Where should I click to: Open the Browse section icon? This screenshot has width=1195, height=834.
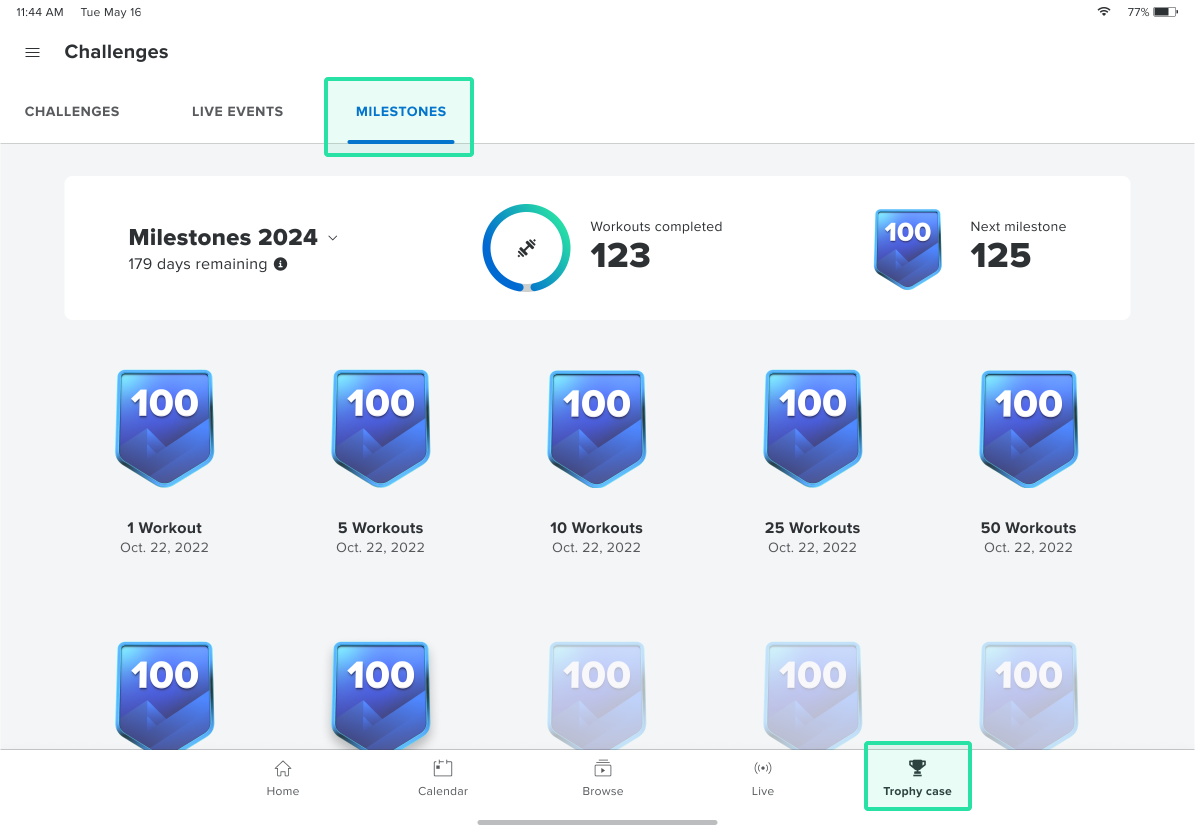(x=602, y=770)
